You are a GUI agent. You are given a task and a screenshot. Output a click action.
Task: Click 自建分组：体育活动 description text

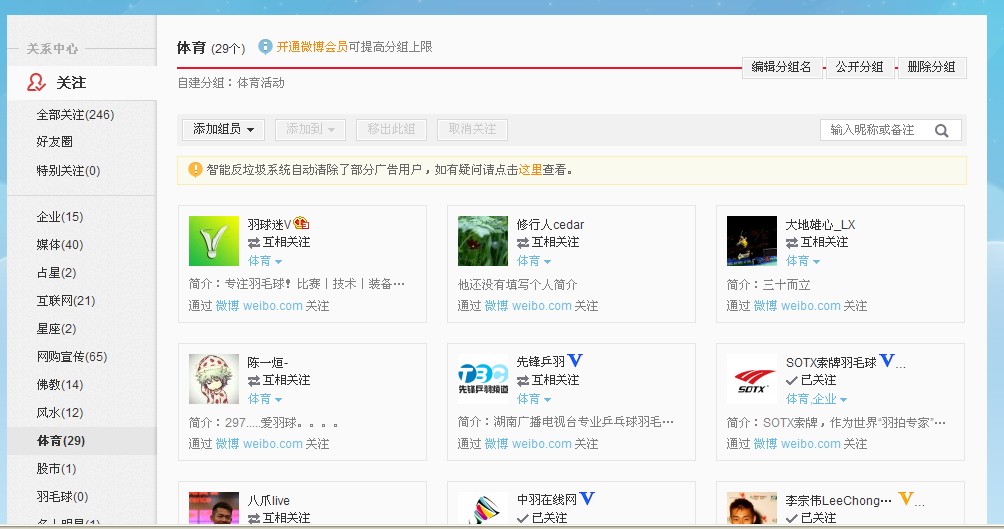coord(231,83)
